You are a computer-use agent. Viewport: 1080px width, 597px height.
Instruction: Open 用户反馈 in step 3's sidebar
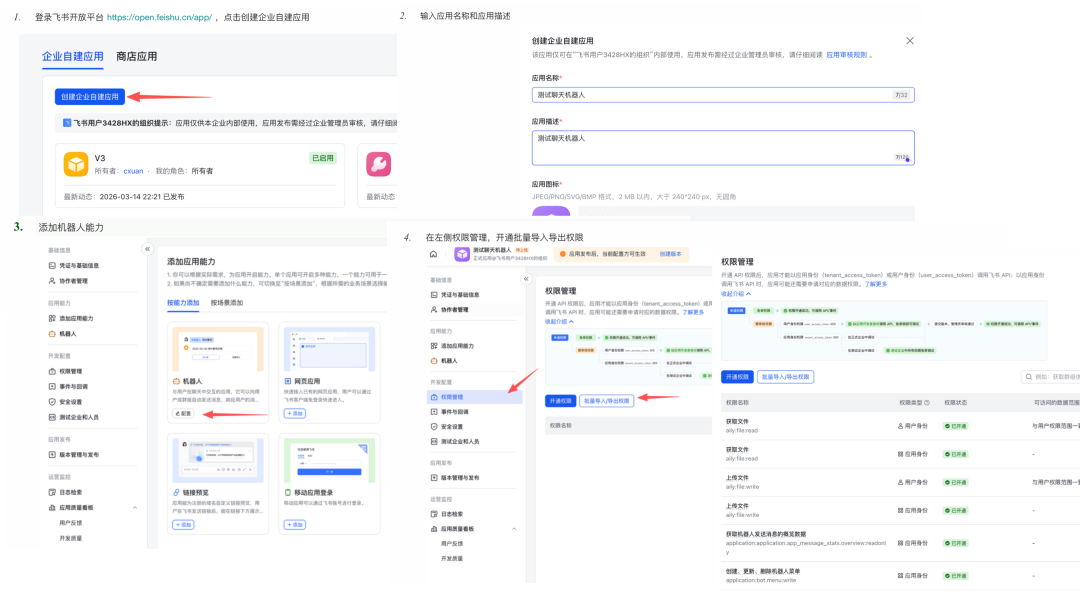click(x=71, y=523)
